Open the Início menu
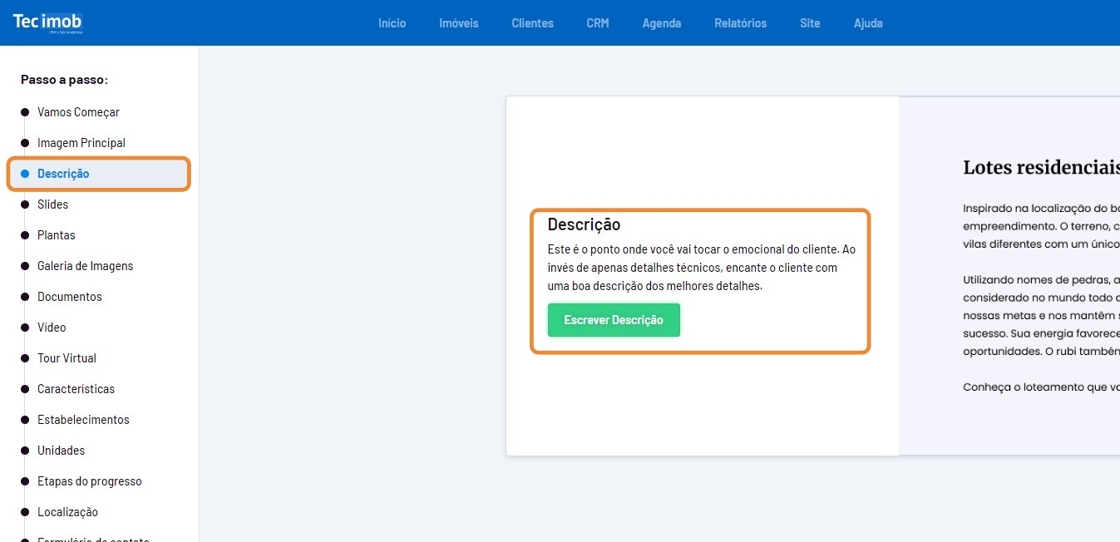Screen dimensions: 1120x542 (x=392, y=23)
